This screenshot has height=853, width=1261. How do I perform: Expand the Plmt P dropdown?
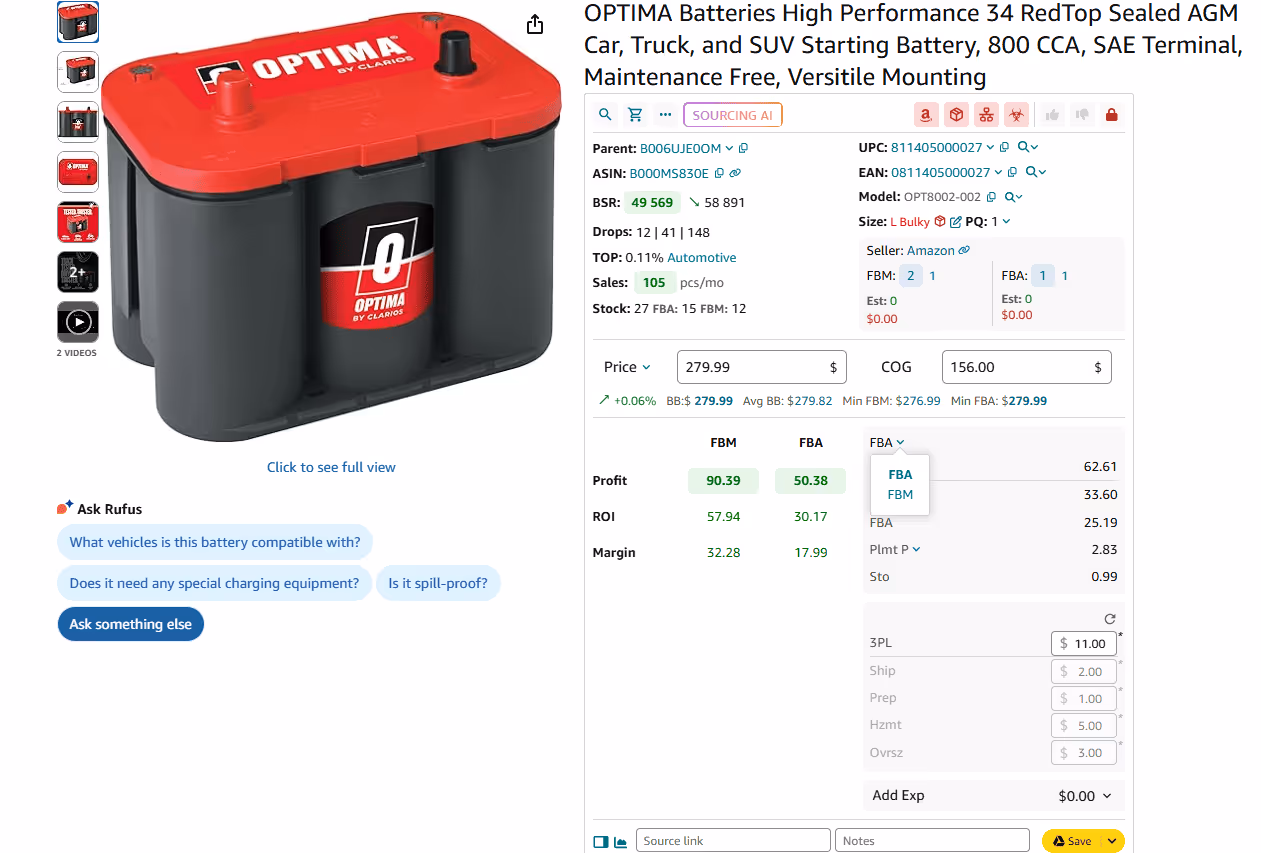[x=895, y=549]
